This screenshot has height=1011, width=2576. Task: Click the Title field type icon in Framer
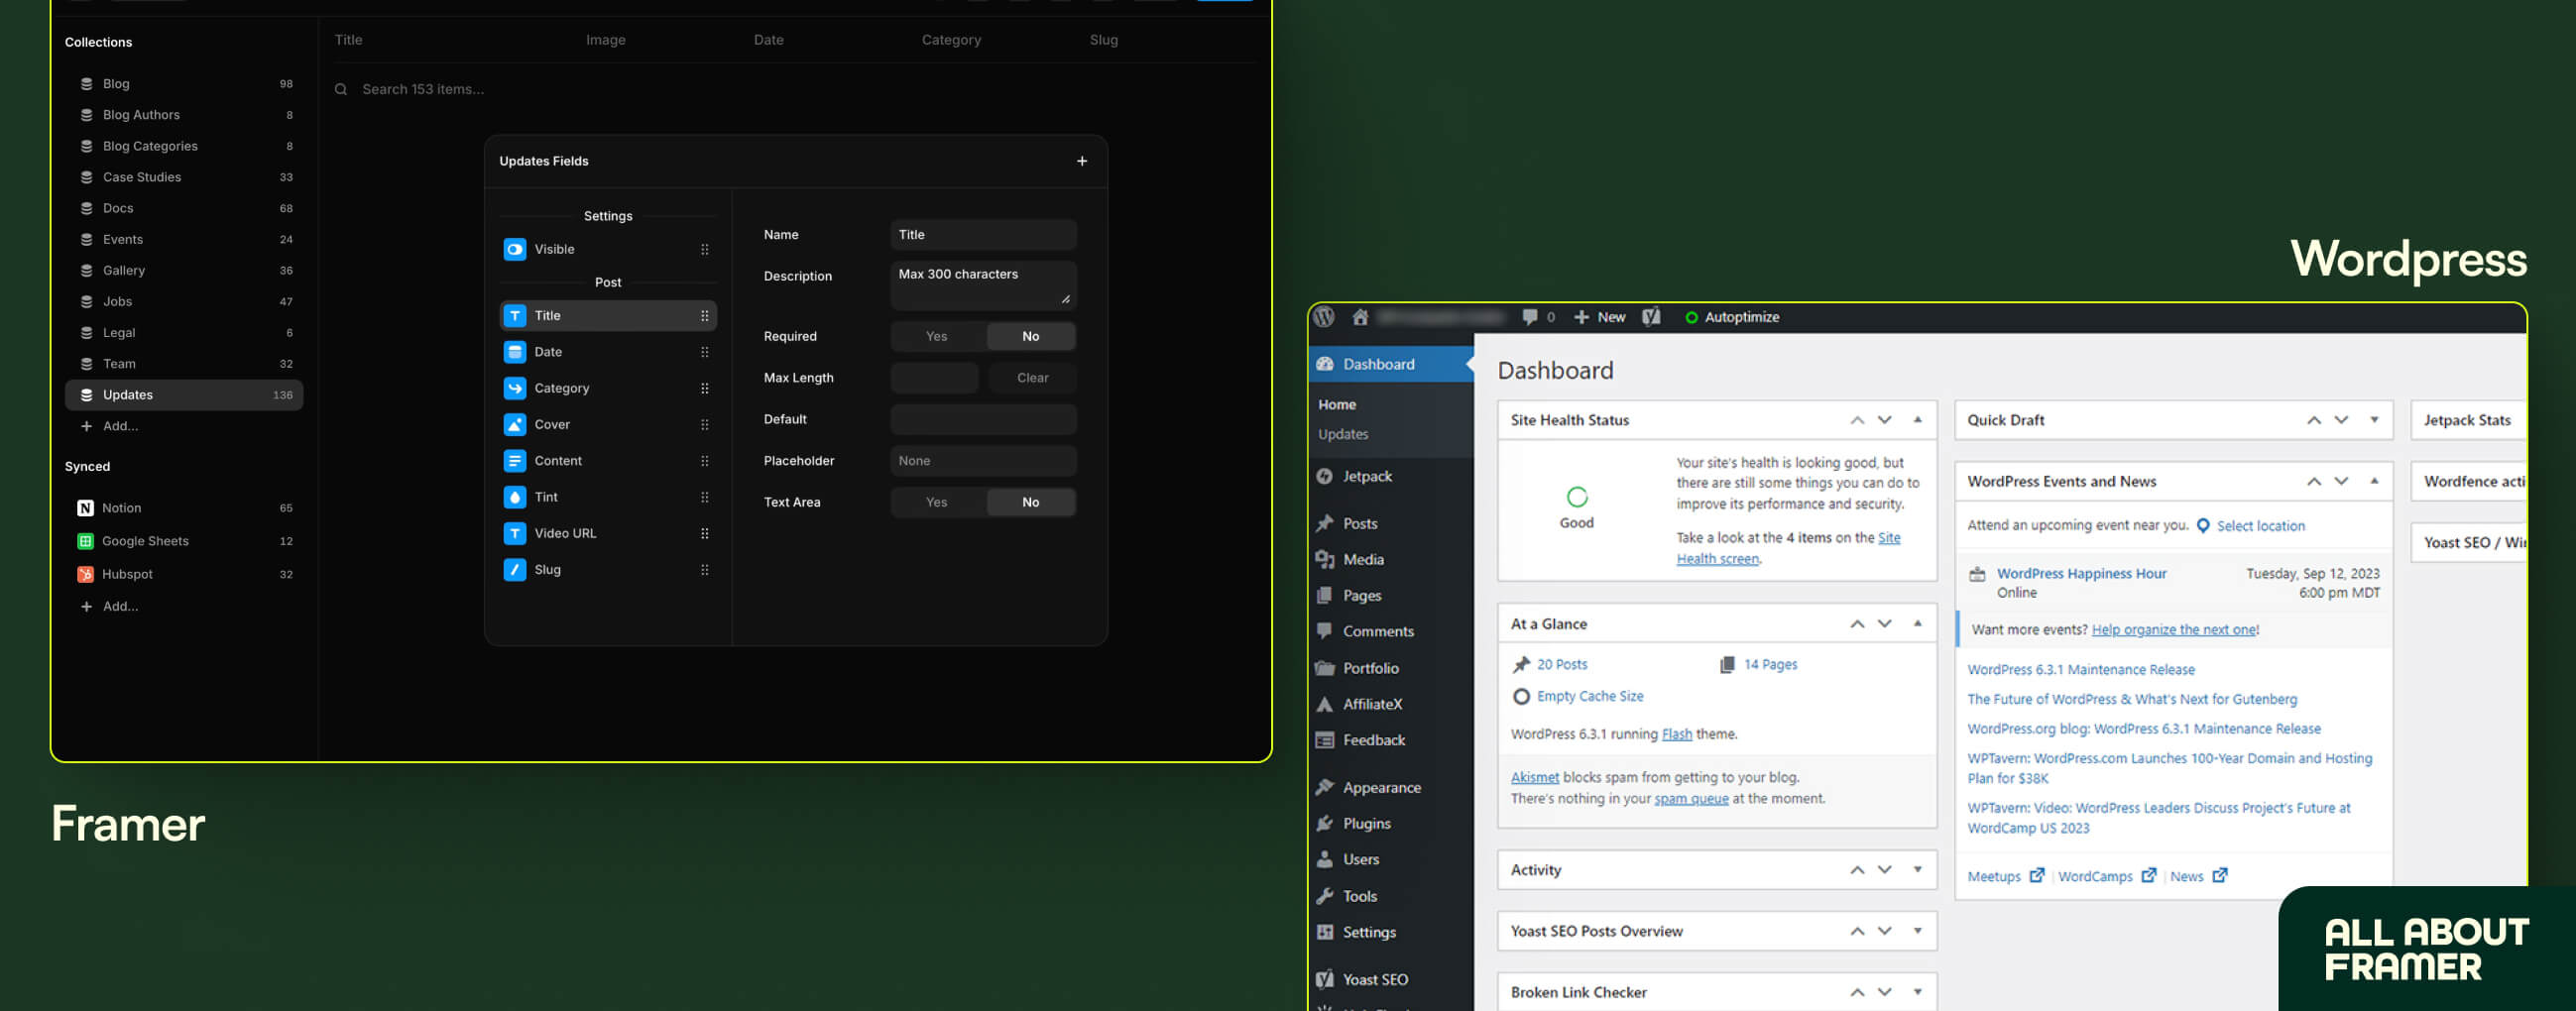(x=514, y=316)
